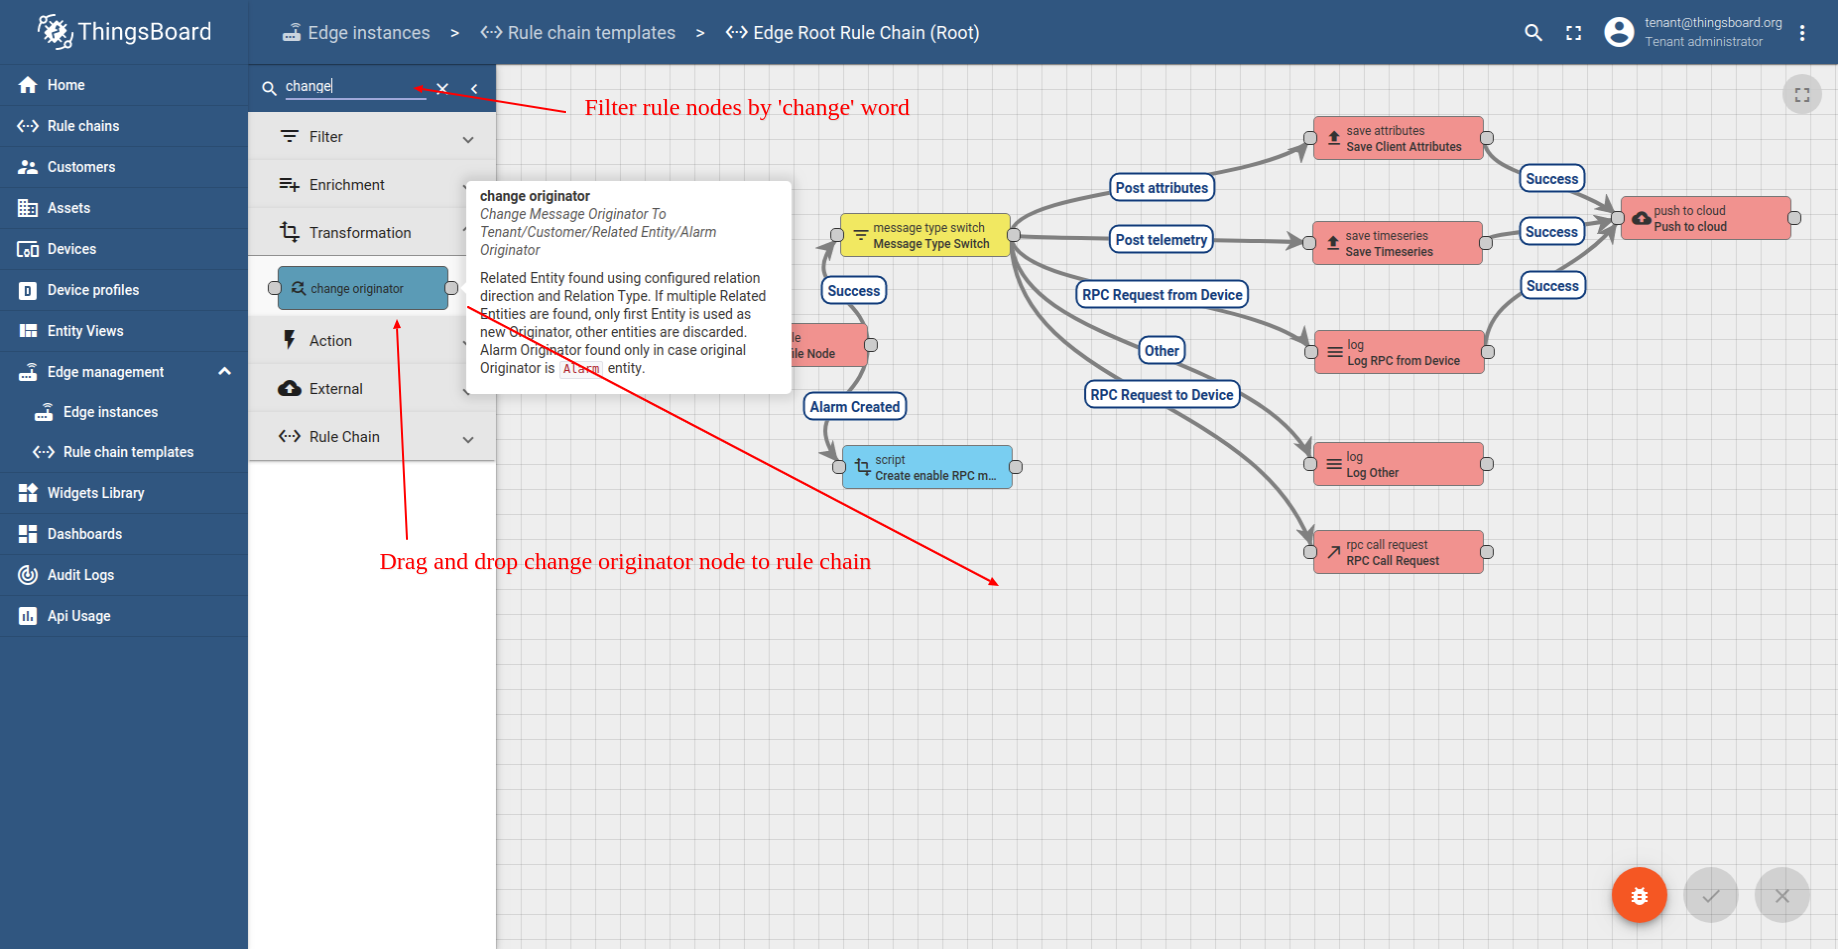Expand the Enrichment node category

(372, 185)
